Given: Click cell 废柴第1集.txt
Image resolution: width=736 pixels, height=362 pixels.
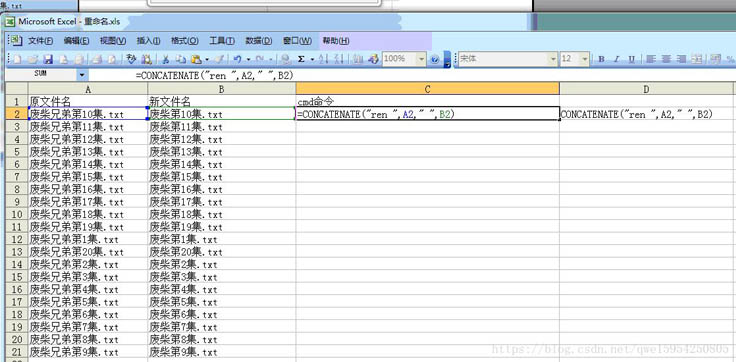Looking at the screenshot, I should (222, 239).
